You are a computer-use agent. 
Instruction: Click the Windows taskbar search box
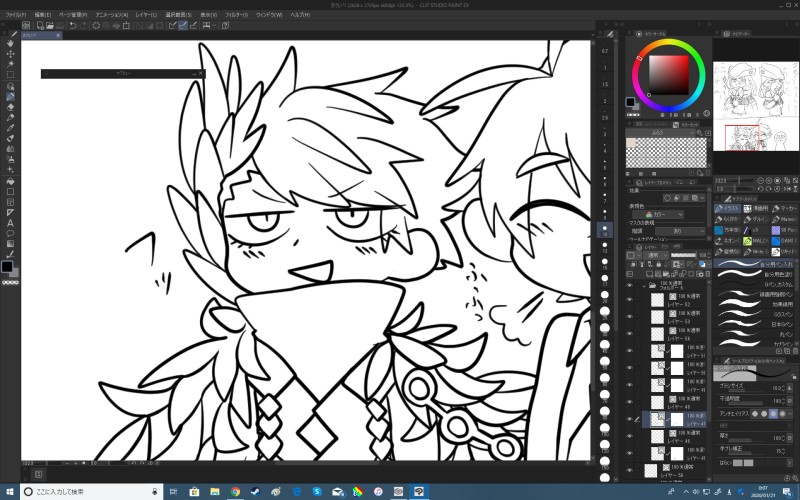(91, 492)
